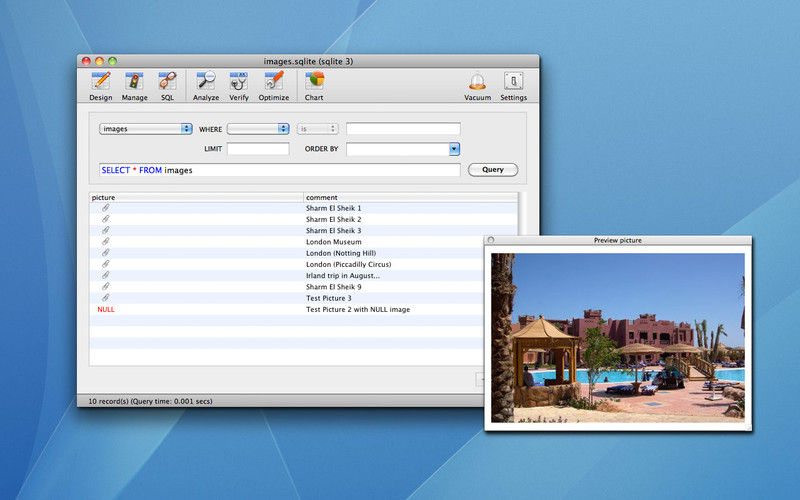Click the paperclip for Sharm El Sheik 3
This screenshot has width=800, height=500.
point(106,230)
